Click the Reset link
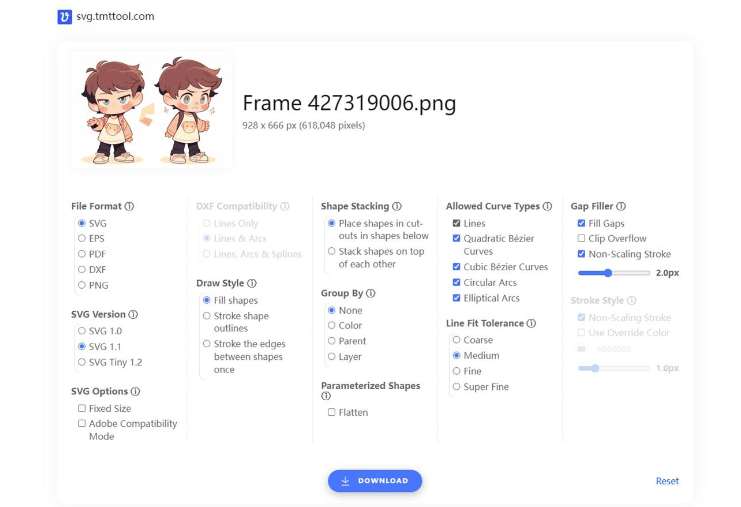 (667, 481)
